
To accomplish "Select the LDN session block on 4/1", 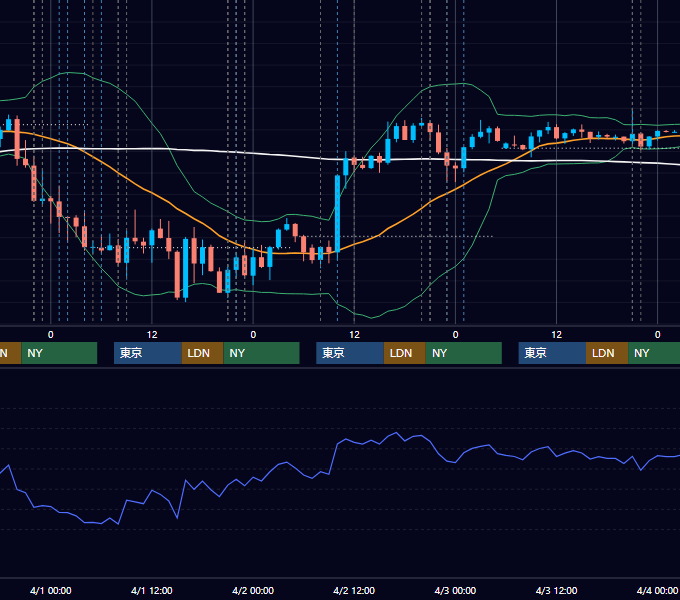I will (203, 353).
